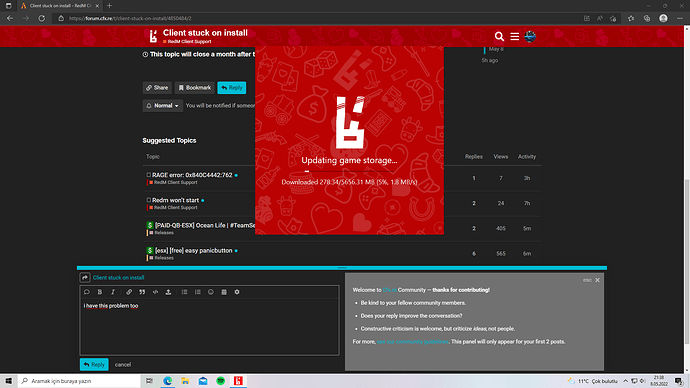Image resolution: width=690 pixels, height=388 pixels.
Task: Click the upload icon in editor toolbar
Action: point(168,292)
